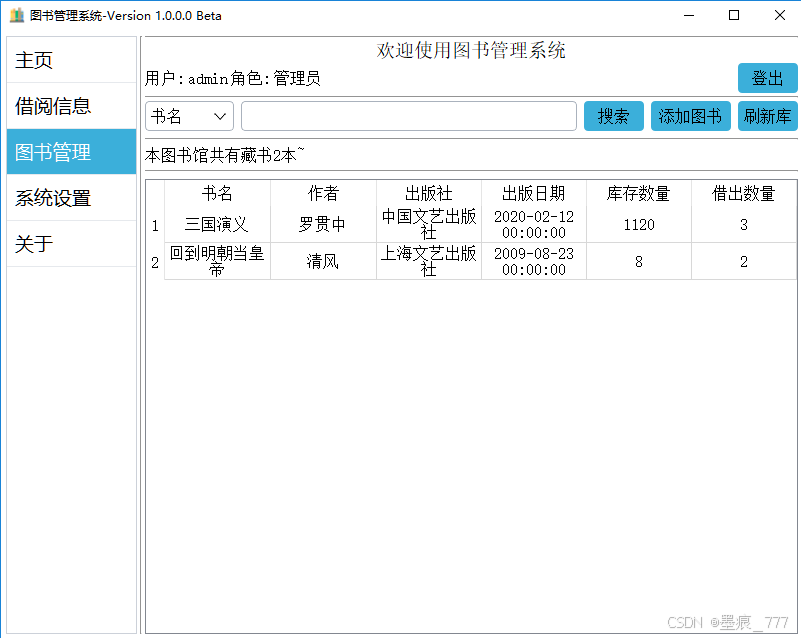Select the 回到明朝当皇帝 book title cell
Image resolution: width=801 pixels, height=638 pixels.
217,261
